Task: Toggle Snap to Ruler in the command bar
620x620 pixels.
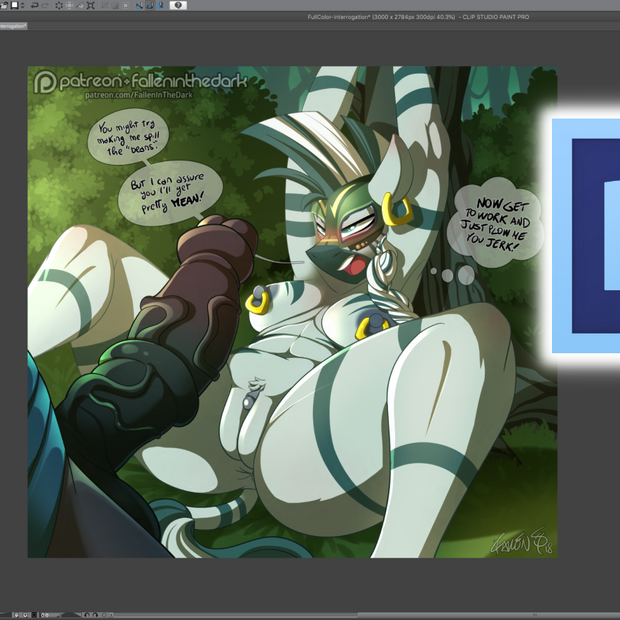Action: point(139,5)
